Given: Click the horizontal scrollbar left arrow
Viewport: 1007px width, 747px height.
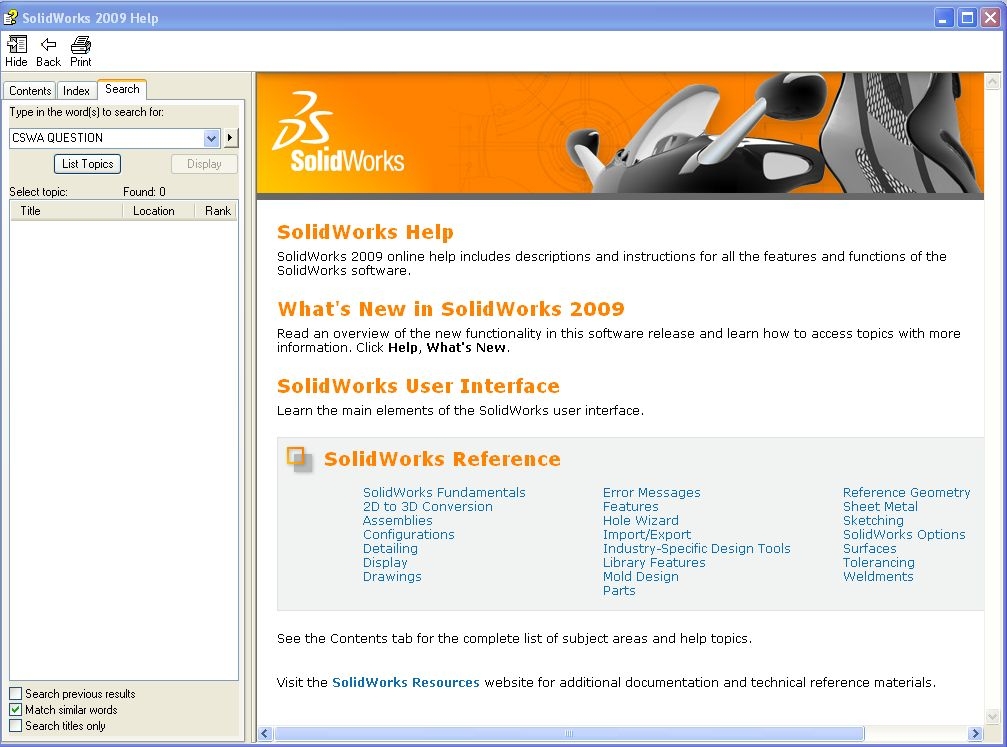Looking at the screenshot, I should click(x=265, y=734).
